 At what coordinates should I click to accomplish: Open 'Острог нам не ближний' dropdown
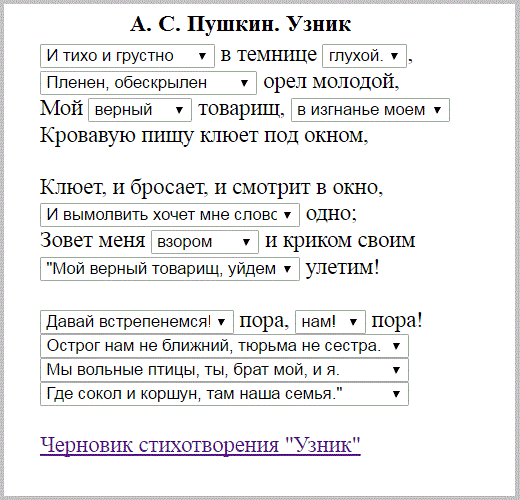tap(224, 346)
